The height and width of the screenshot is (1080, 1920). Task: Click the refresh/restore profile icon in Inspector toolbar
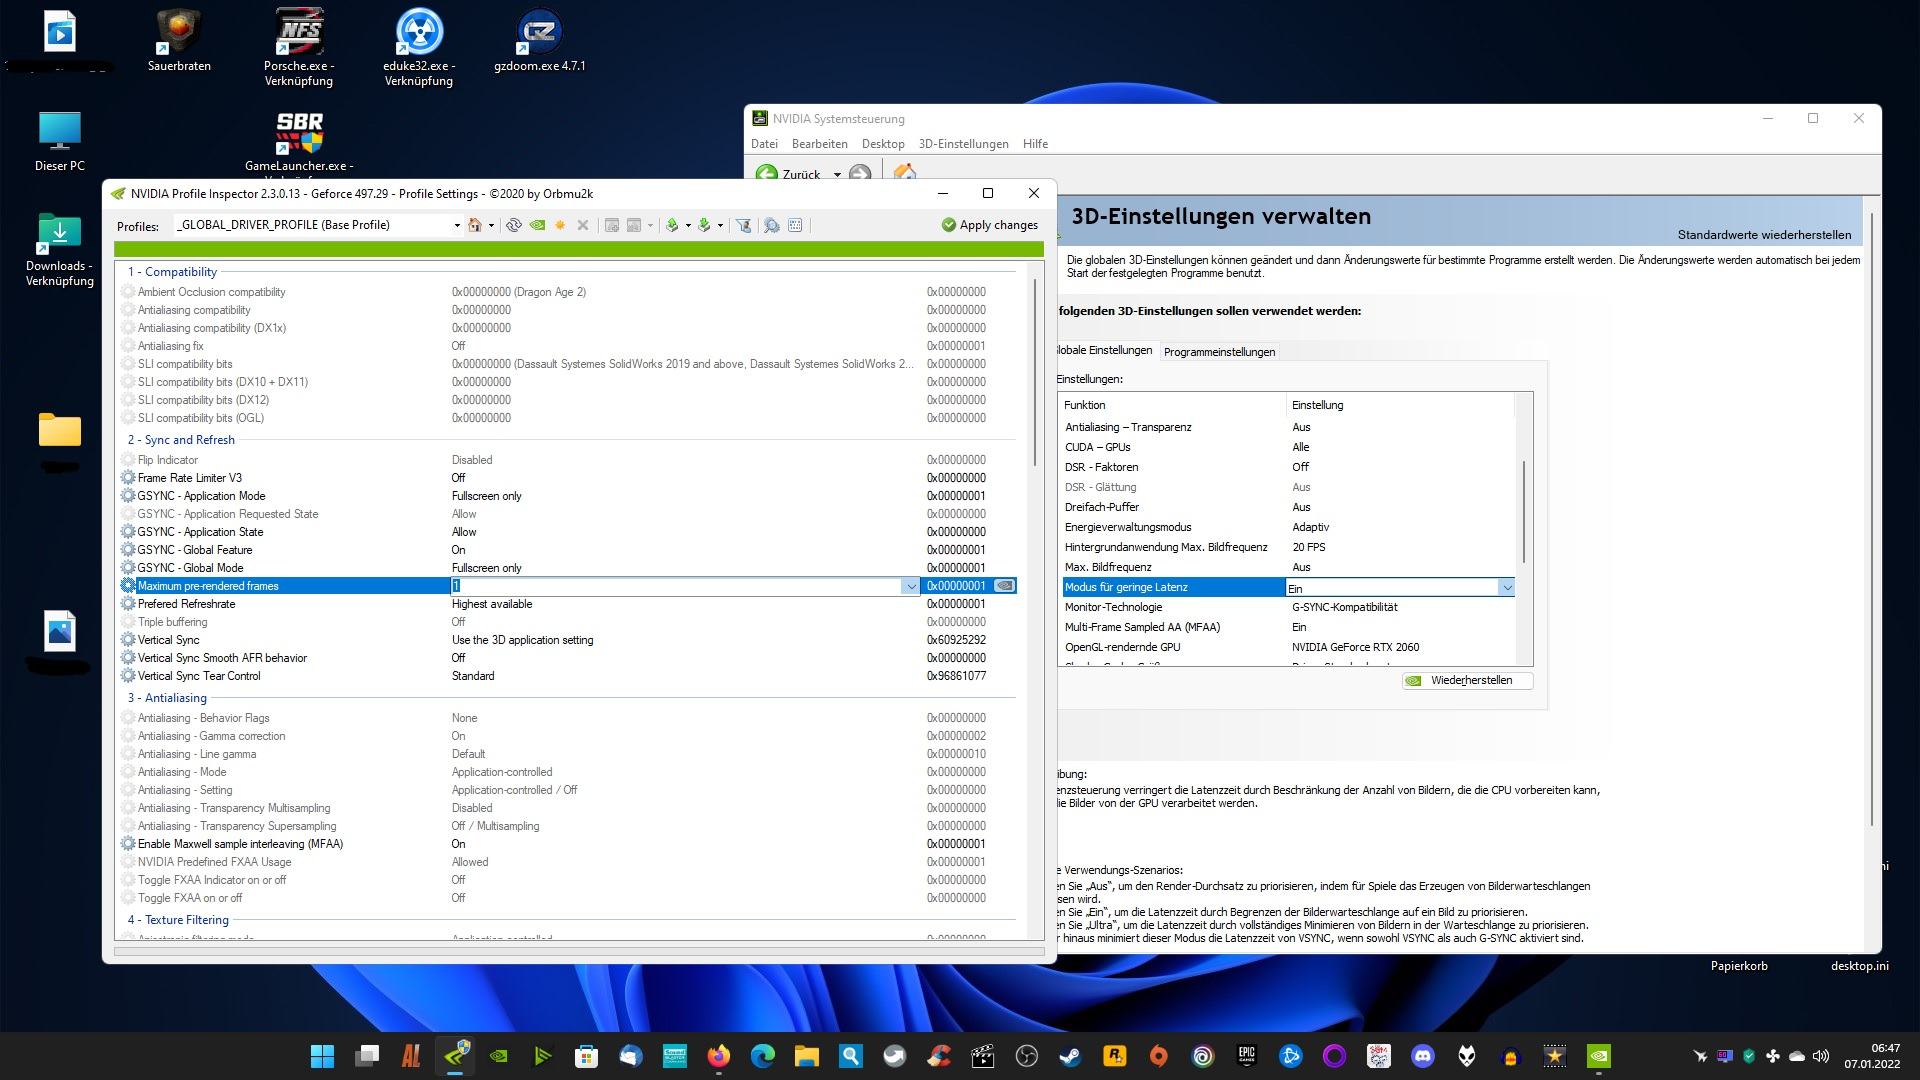point(514,225)
